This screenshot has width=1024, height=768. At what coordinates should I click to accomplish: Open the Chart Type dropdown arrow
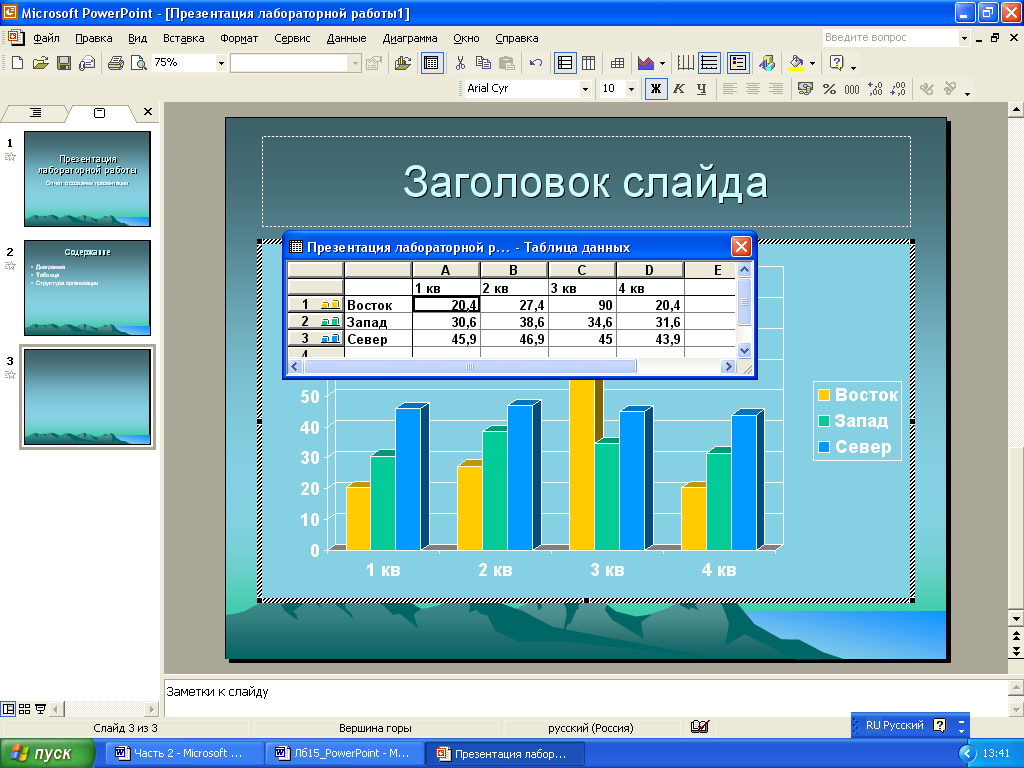[x=662, y=63]
